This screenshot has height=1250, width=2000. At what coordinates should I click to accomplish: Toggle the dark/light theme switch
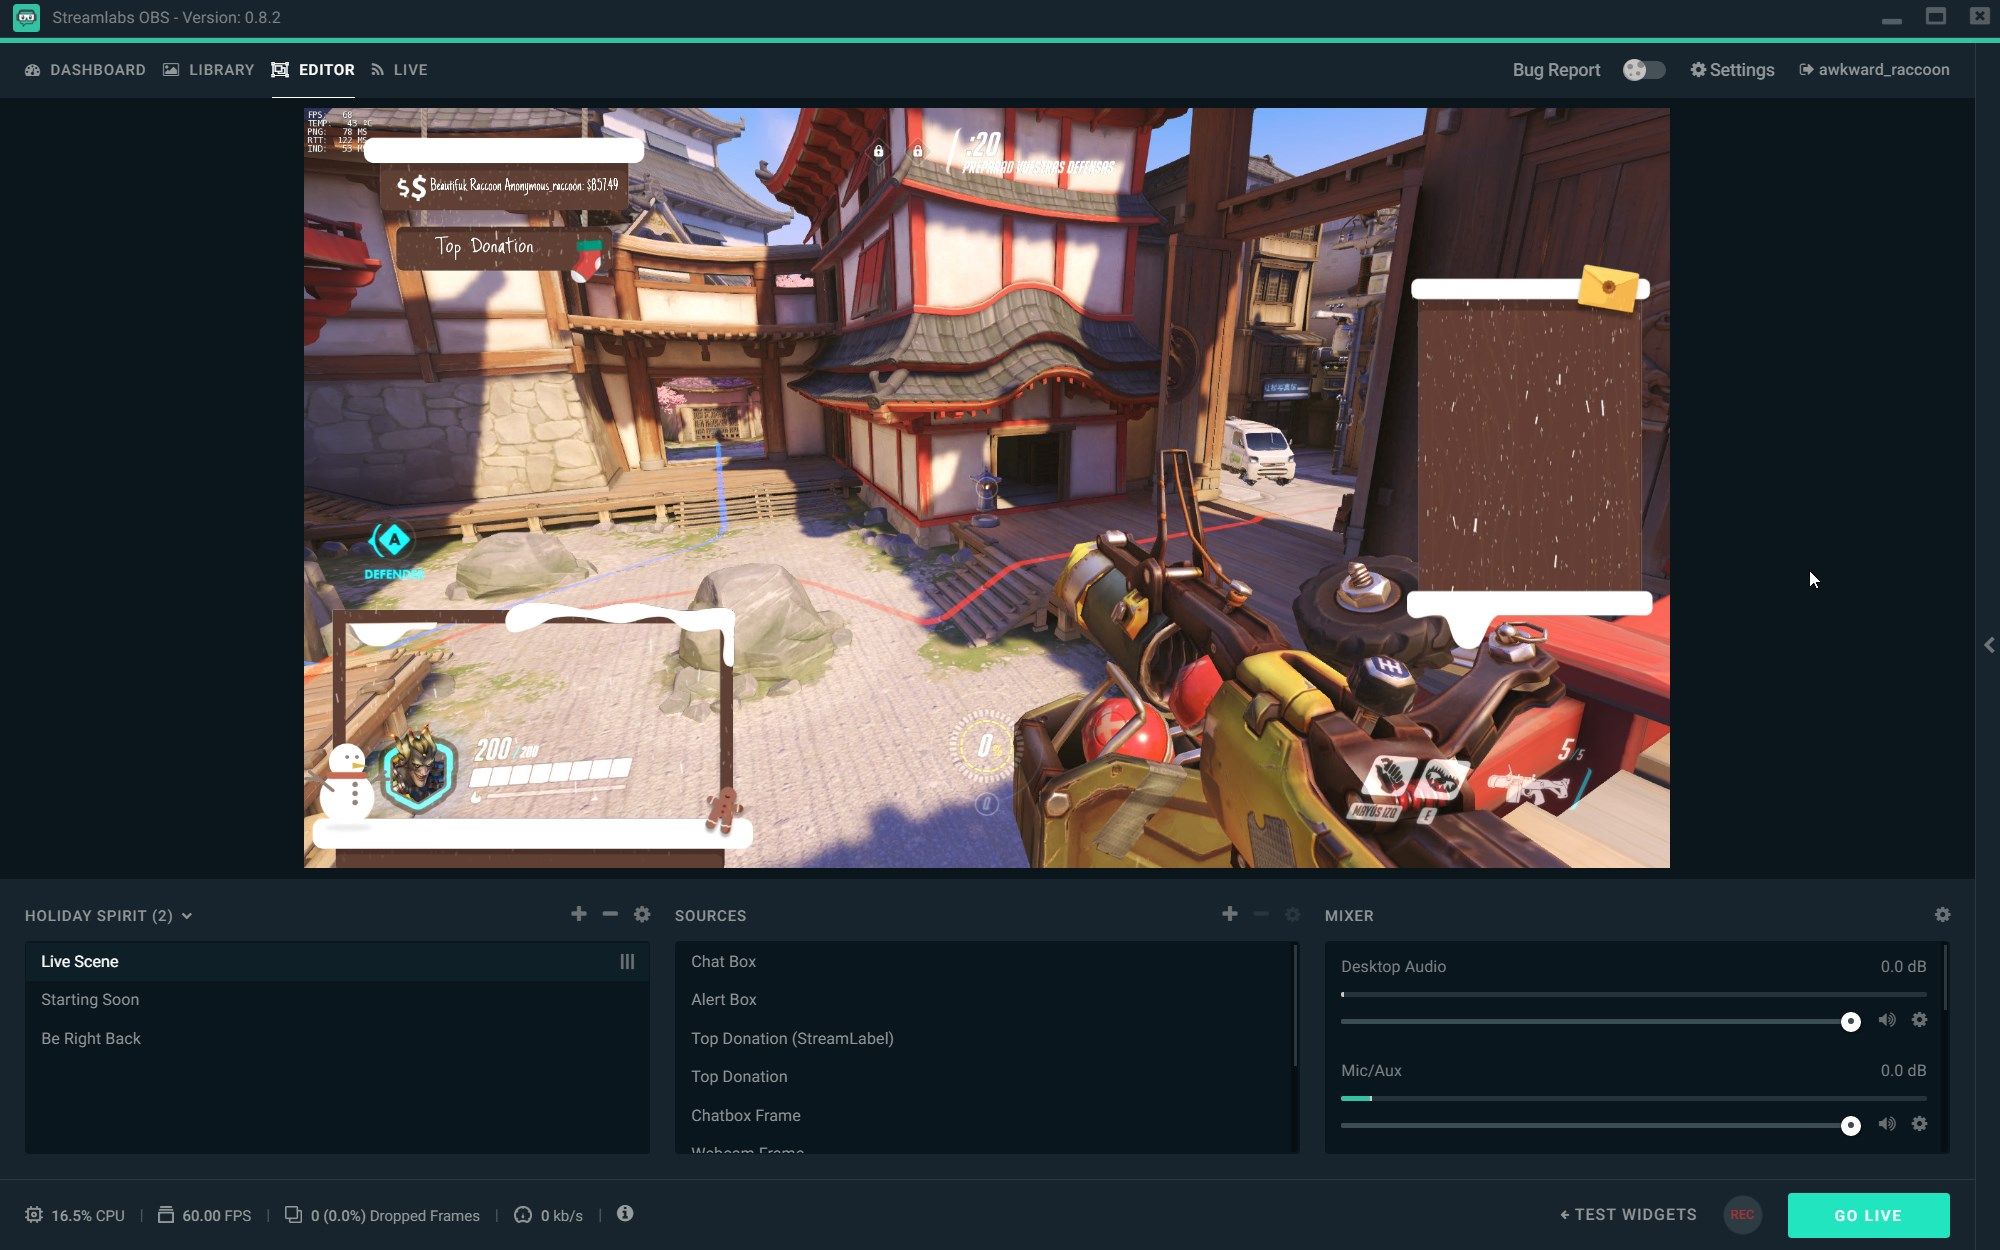(1643, 69)
